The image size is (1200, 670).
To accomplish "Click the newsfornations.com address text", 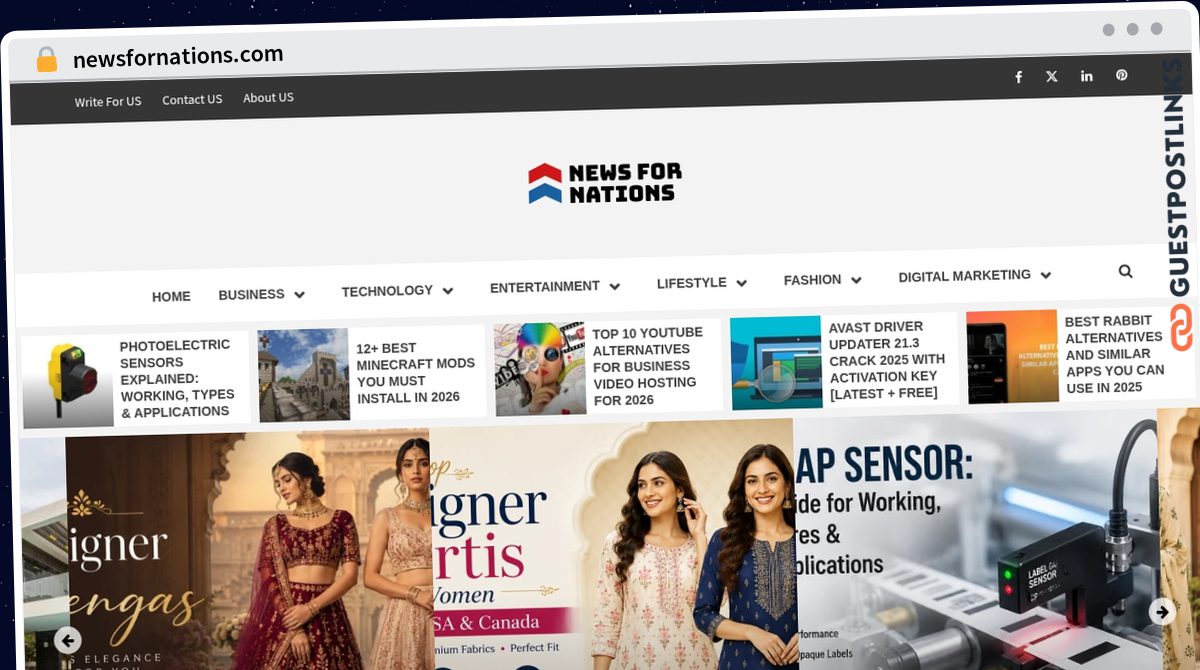I will pyautogui.click(x=178, y=57).
